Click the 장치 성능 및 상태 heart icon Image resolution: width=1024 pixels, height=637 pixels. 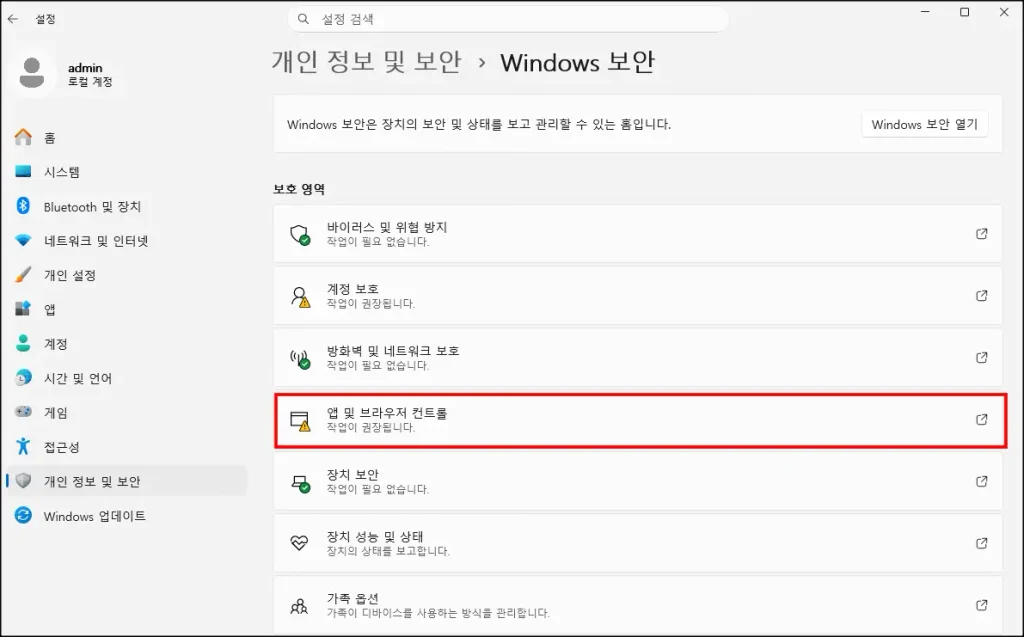coord(299,543)
